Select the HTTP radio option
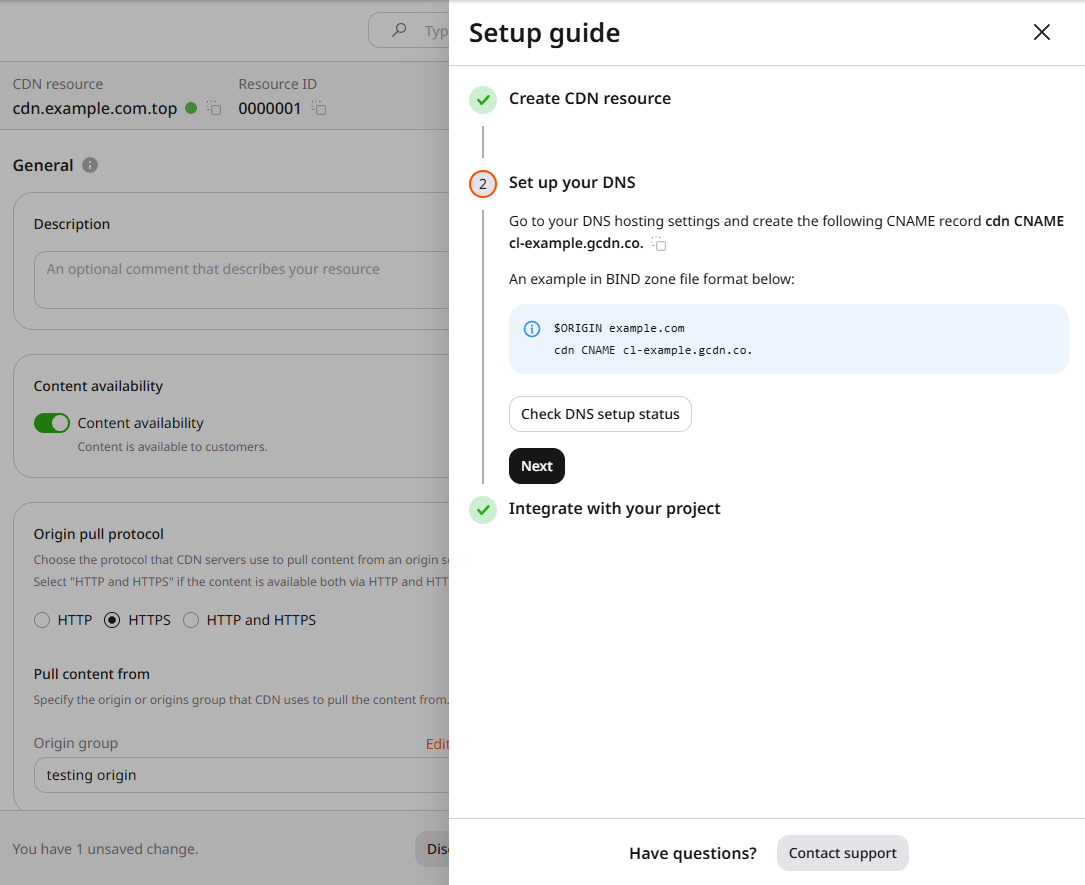Image resolution: width=1085 pixels, height=885 pixels. coord(42,620)
